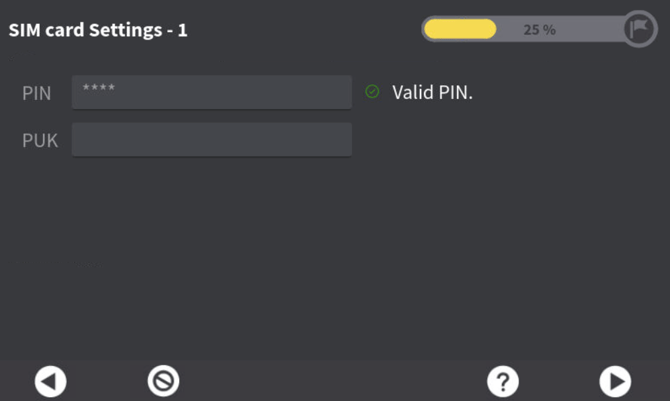Click the empty area right of PUK field

click(500, 140)
